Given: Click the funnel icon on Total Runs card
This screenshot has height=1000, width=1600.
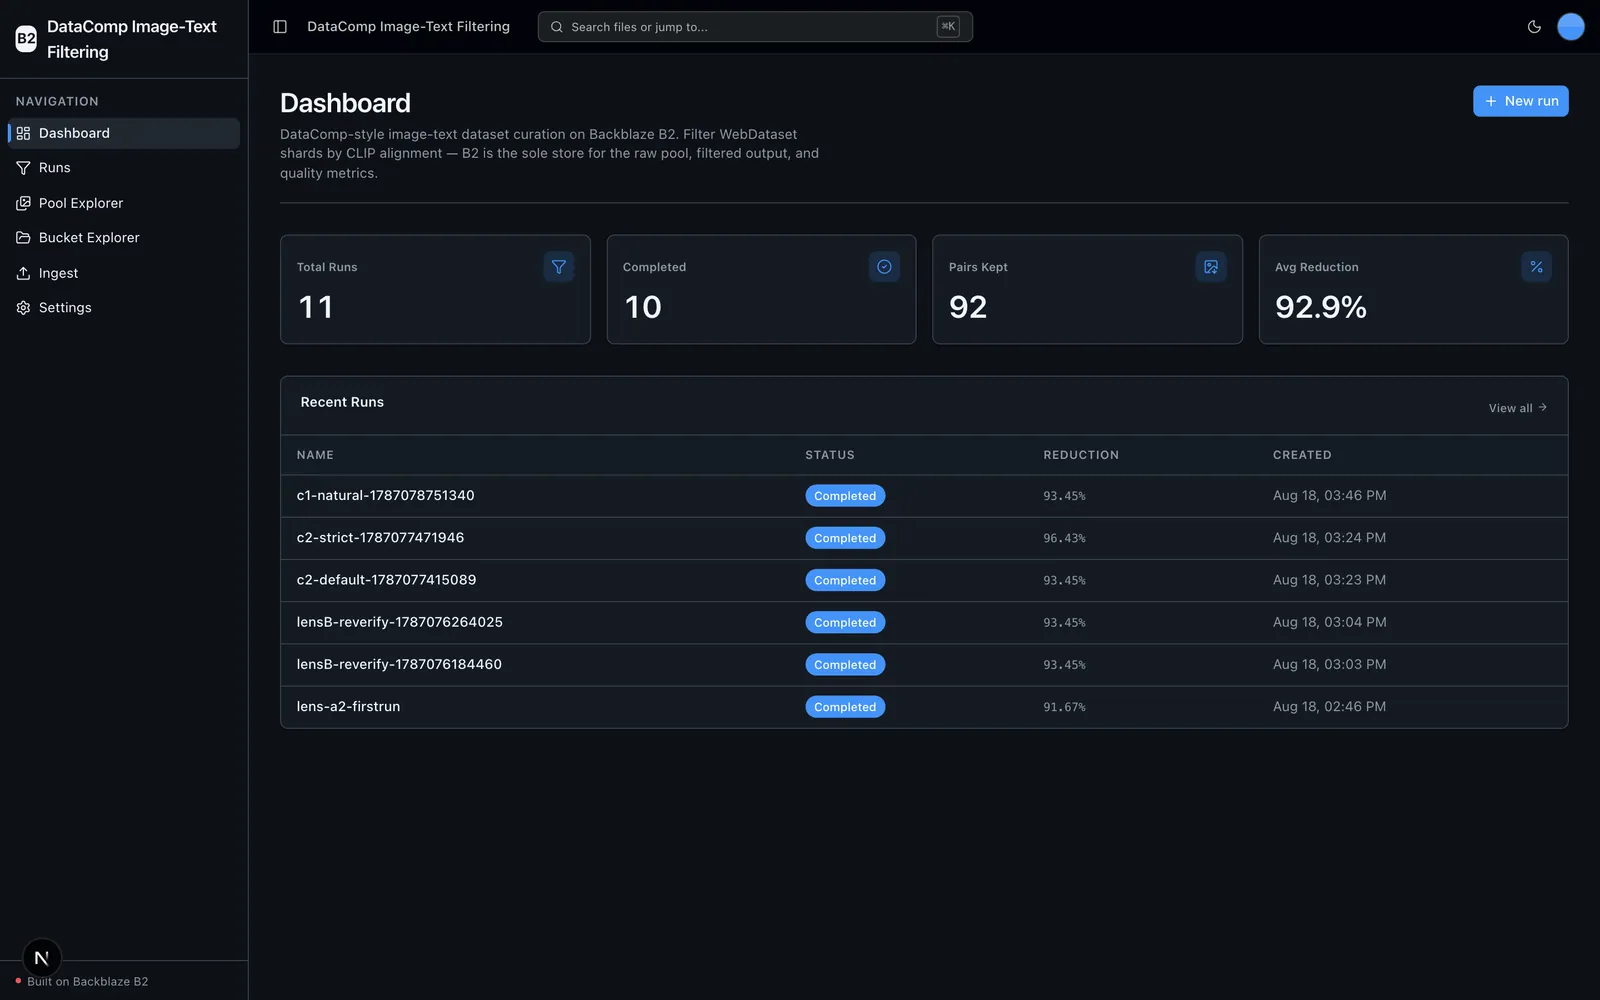Looking at the screenshot, I should pyautogui.click(x=559, y=267).
